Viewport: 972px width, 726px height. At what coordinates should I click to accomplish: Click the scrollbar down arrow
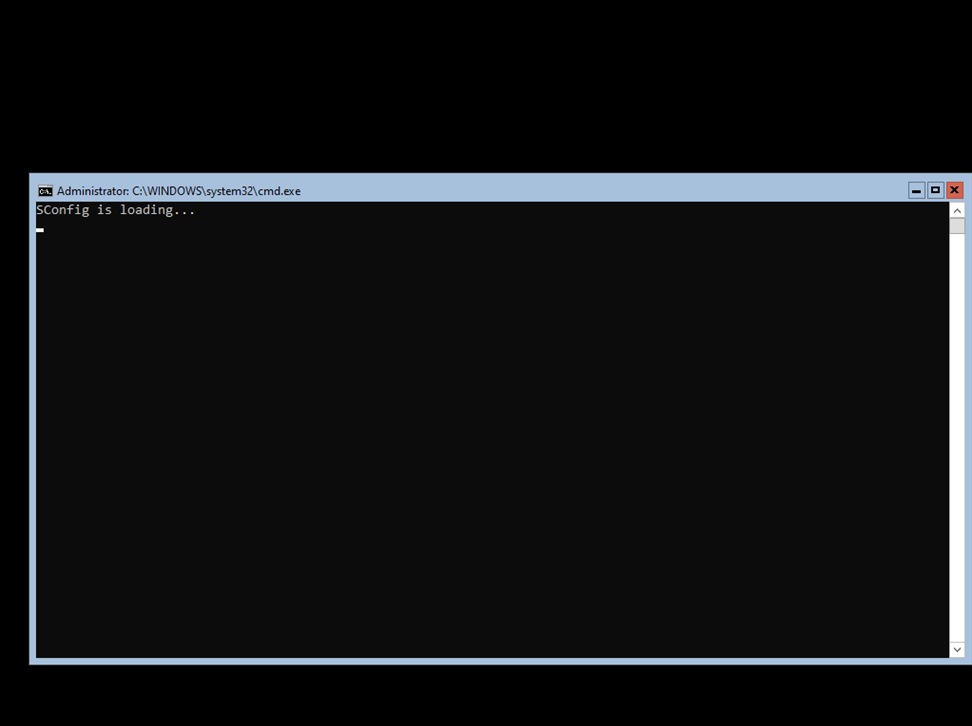click(x=957, y=650)
